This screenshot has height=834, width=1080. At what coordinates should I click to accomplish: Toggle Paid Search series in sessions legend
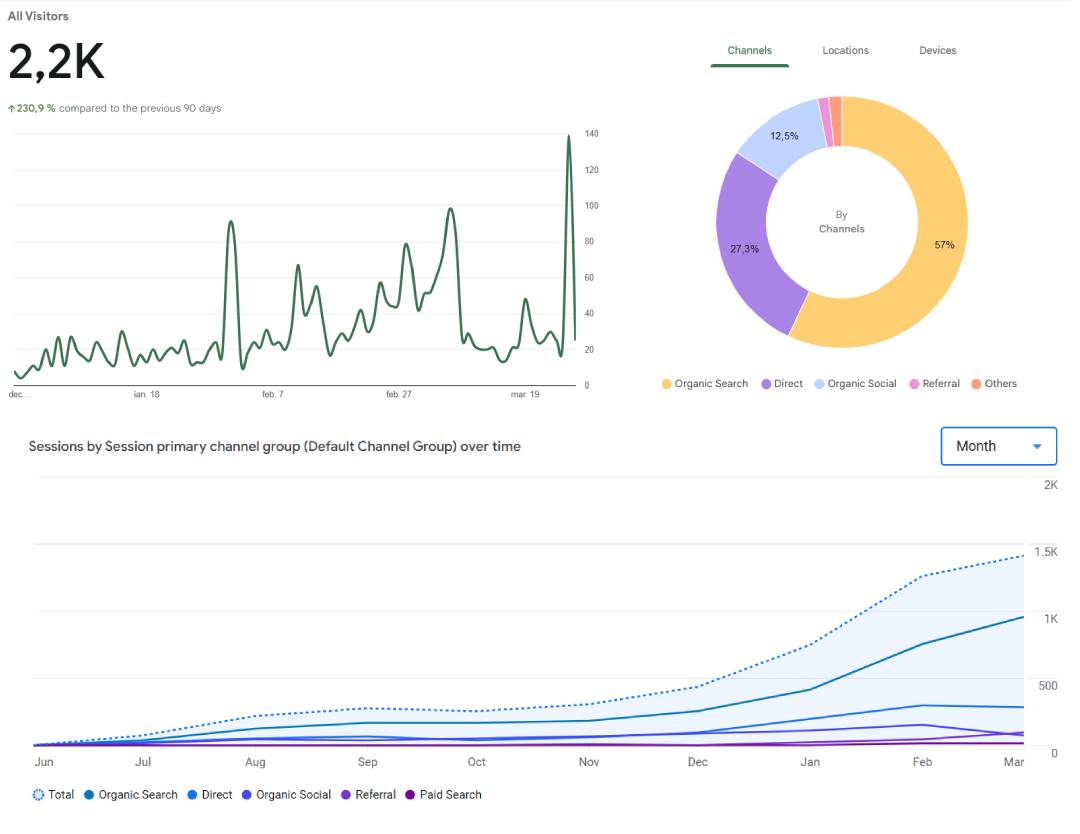411,795
